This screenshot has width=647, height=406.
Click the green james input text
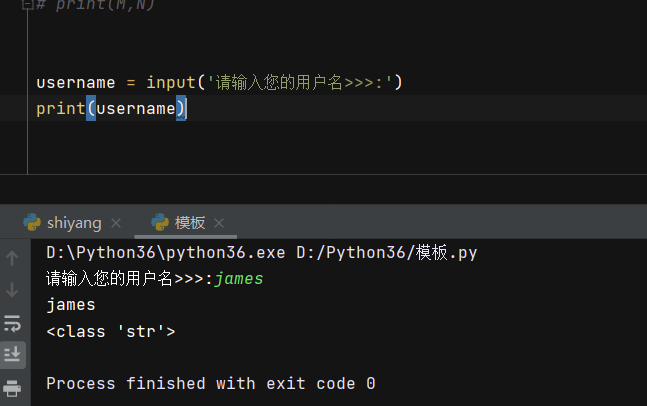tap(239, 279)
